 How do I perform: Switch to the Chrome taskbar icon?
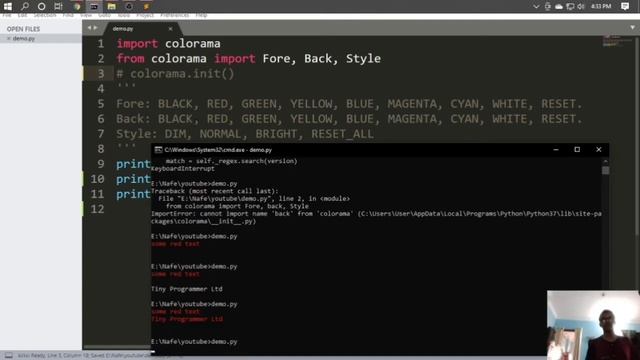coord(77,7)
